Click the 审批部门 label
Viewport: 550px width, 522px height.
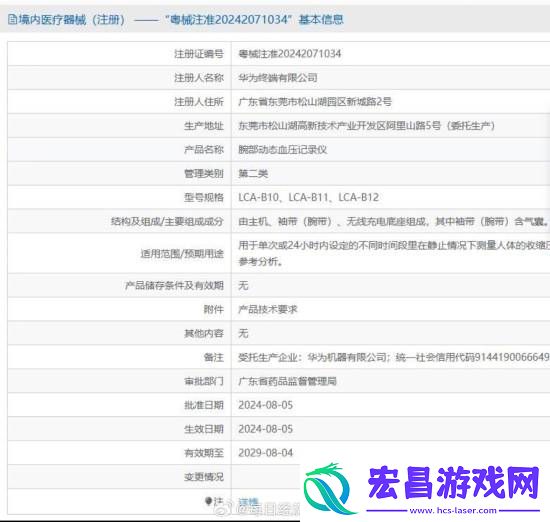click(x=204, y=381)
